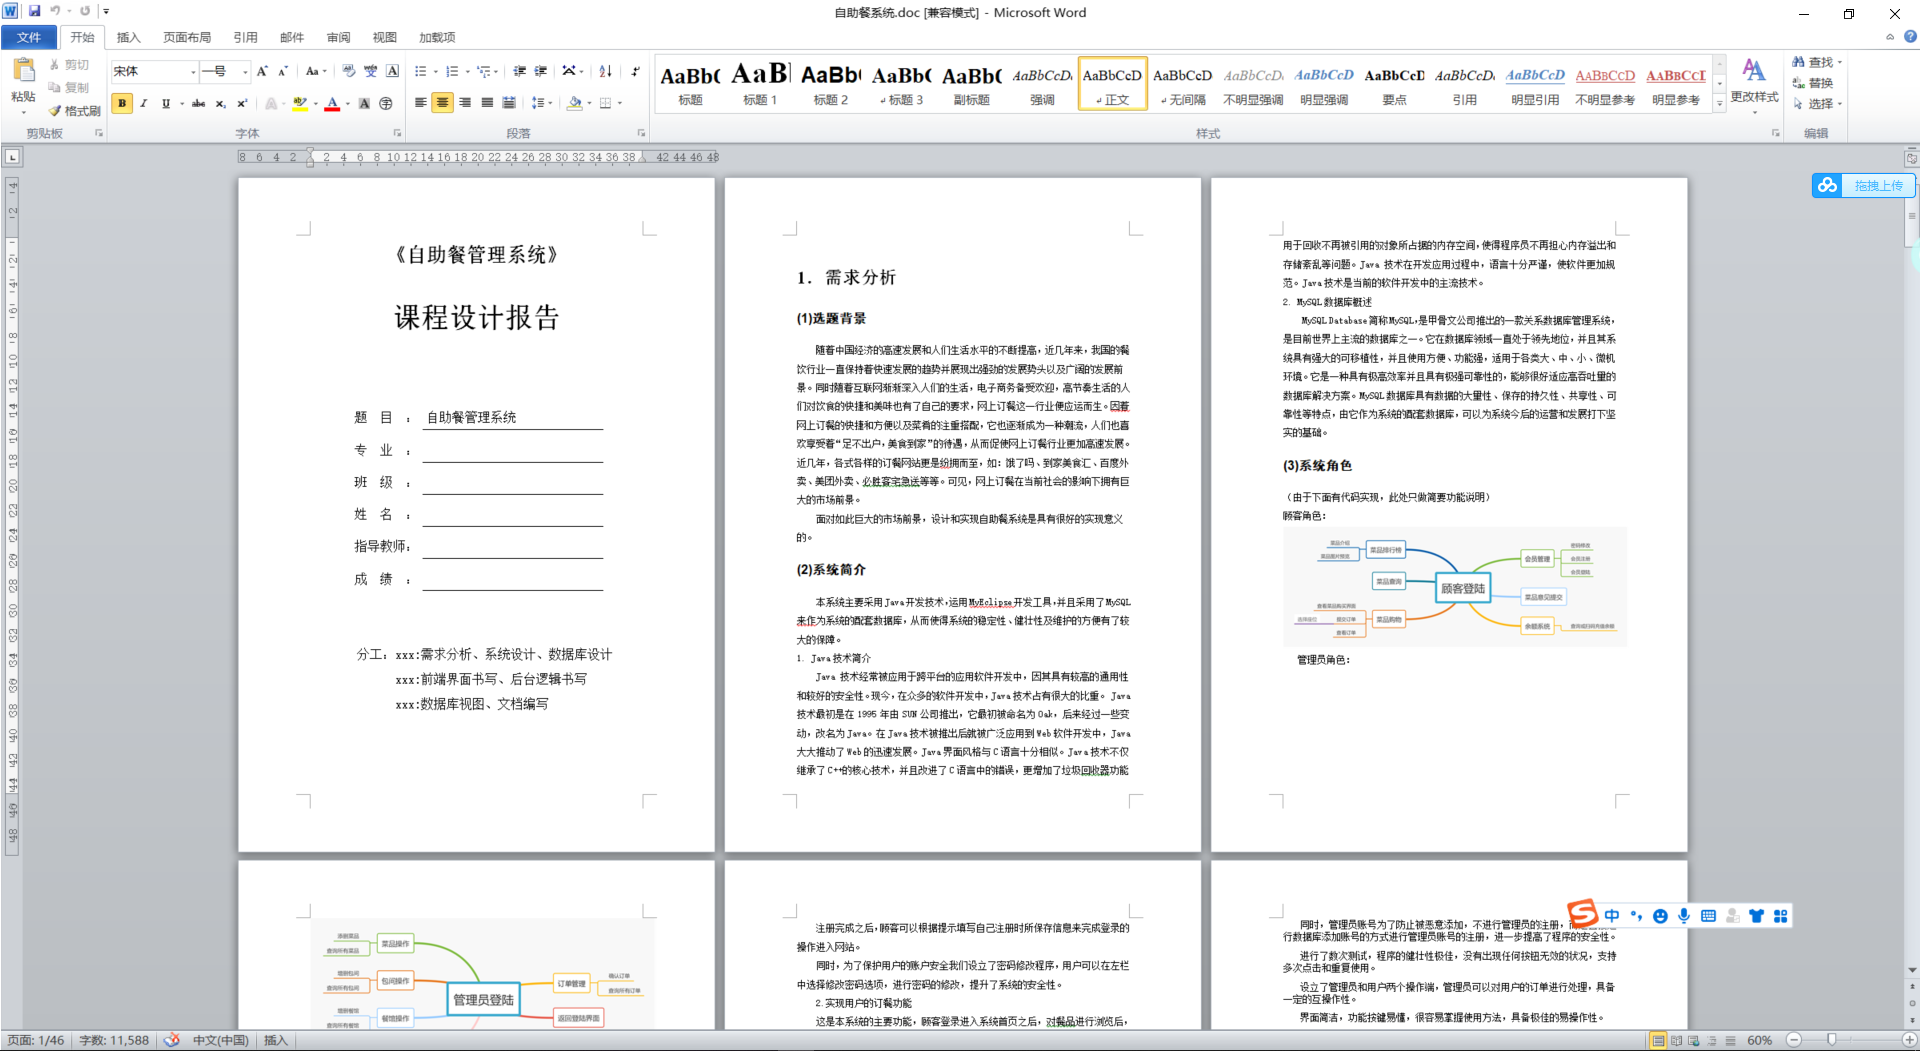Screen dimensions: 1920x1051
Task: Click the Sogou soft keyboard icon
Action: (x=1708, y=916)
